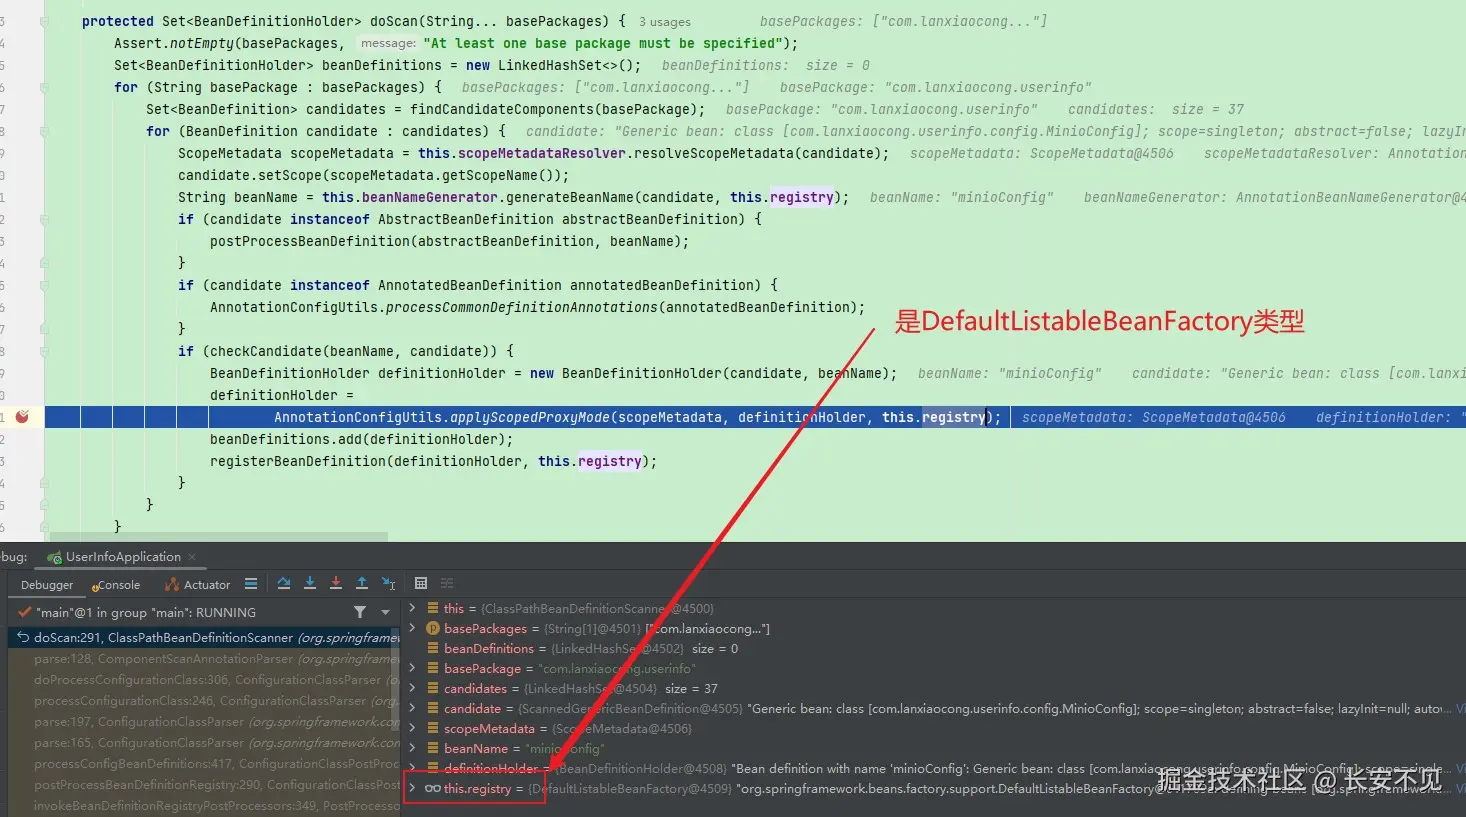Click the thread filter funnel icon
This screenshot has height=817, width=1466.
360,612
